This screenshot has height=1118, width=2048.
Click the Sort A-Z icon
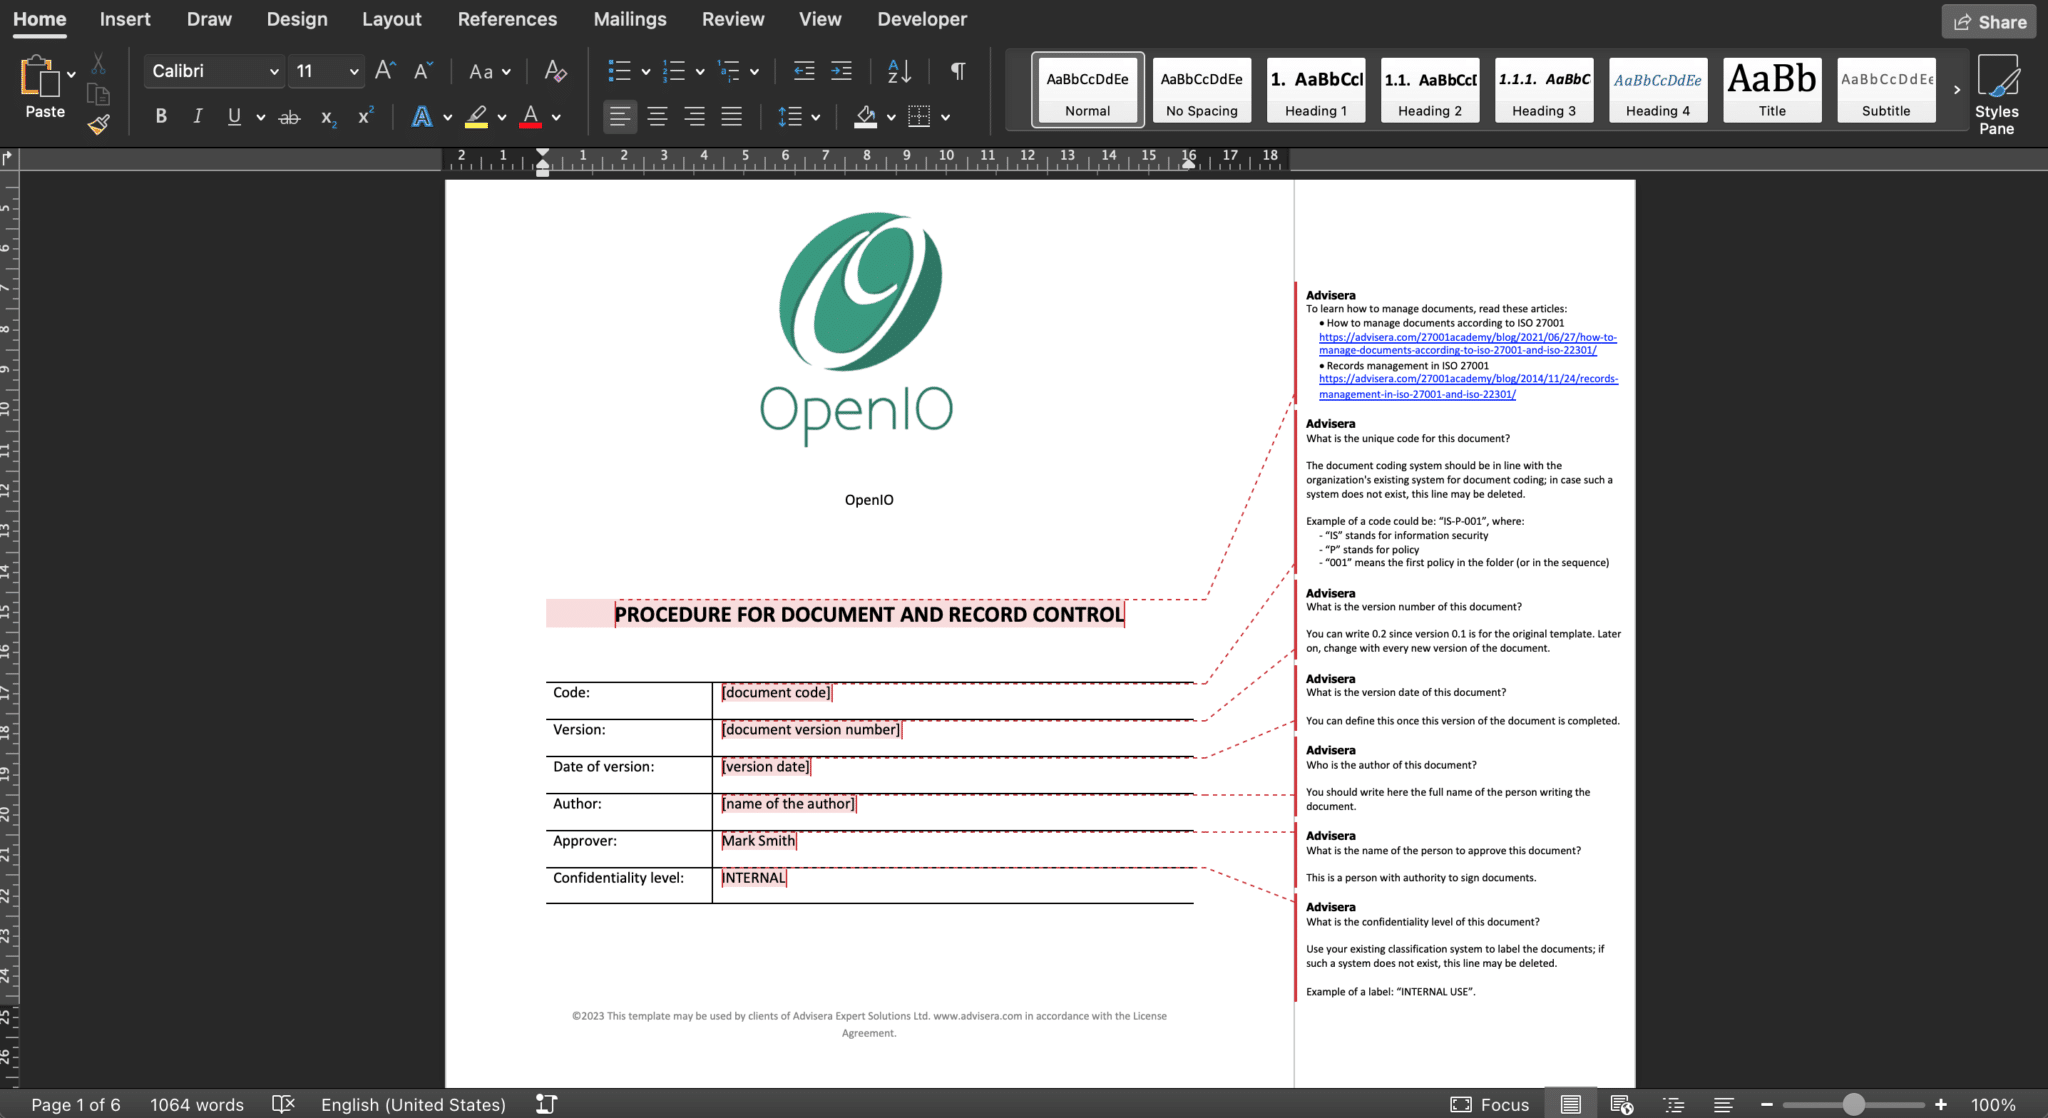[898, 71]
